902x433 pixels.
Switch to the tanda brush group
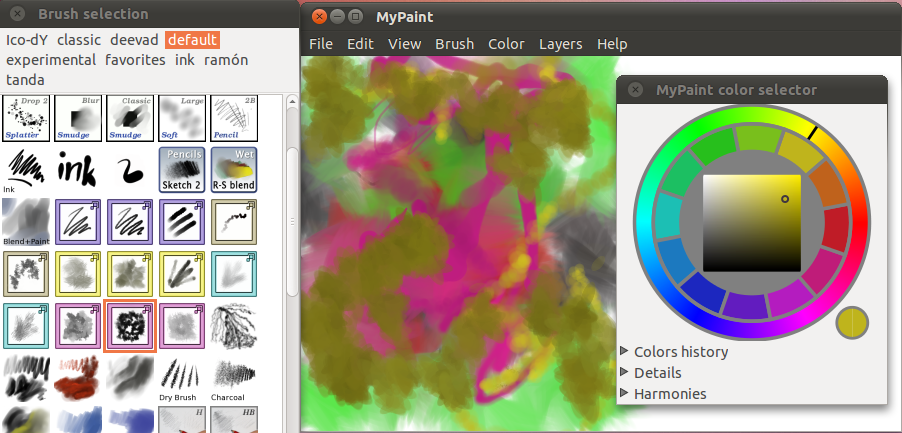[x=25, y=79]
